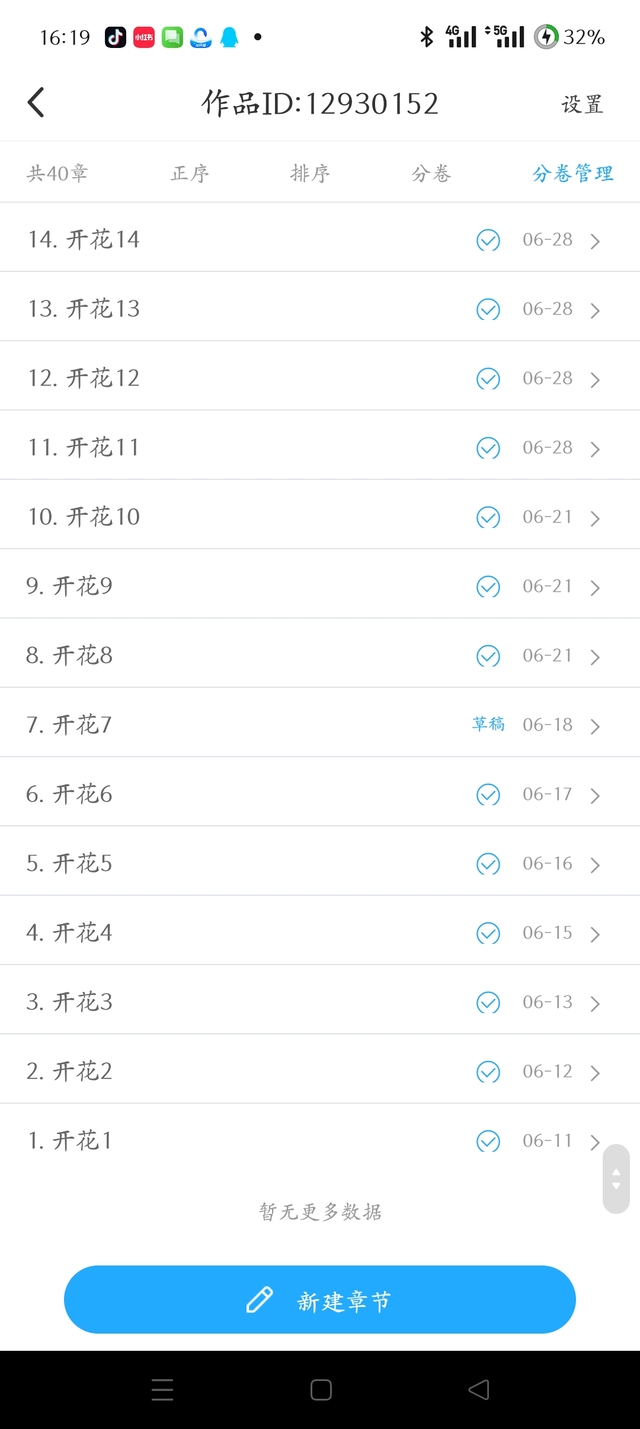Screen dimensions: 640x1429
Task: Expand draft chapter 开花7 chevron
Action: click(x=595, y=726)
